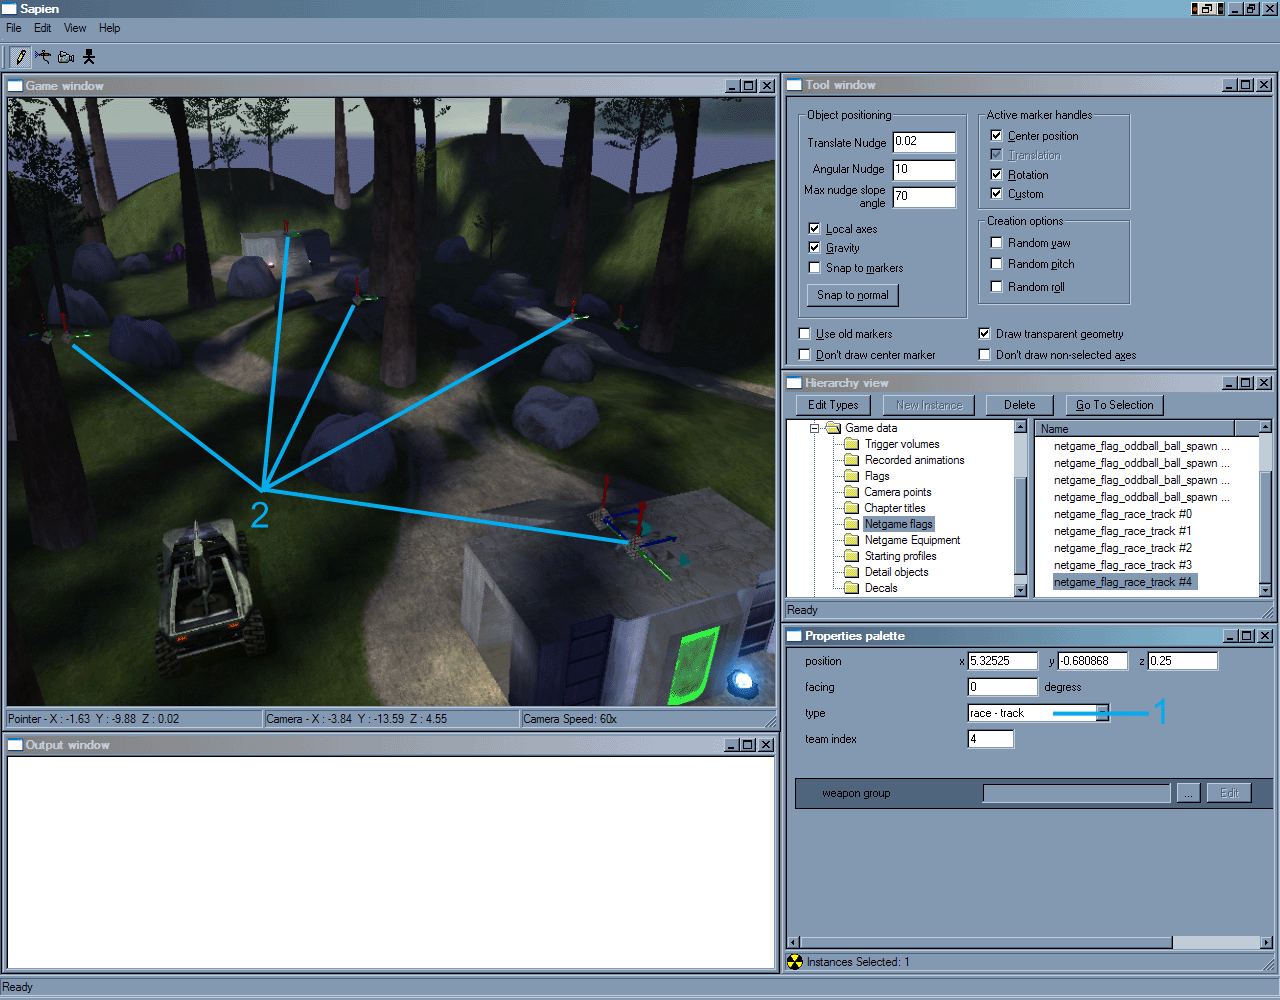Click the radiation icon beside Instances Selected
The image size is (1280, 1000).
[x=795, y=962]
